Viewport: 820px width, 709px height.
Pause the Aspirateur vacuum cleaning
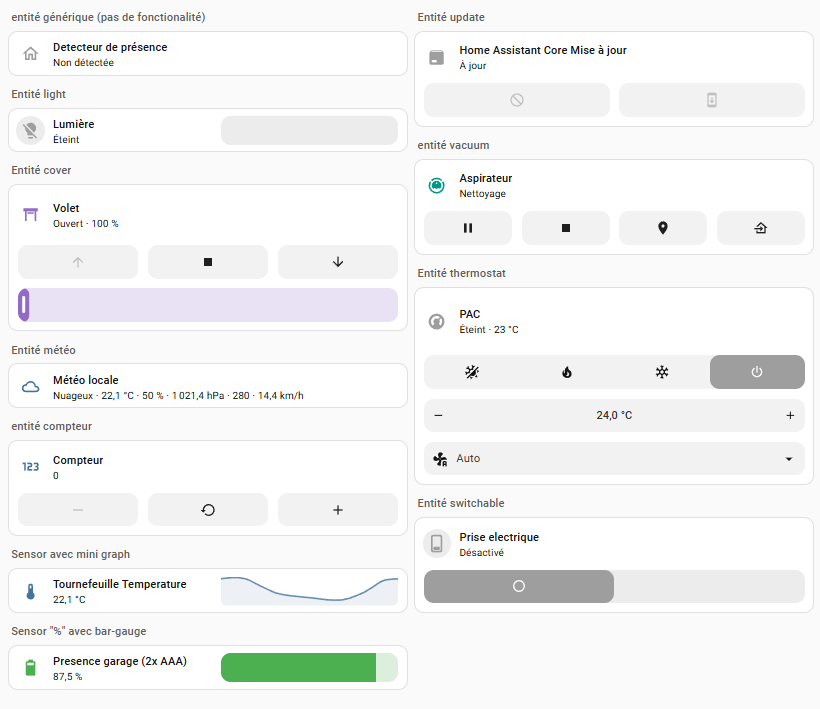[467, 228]
